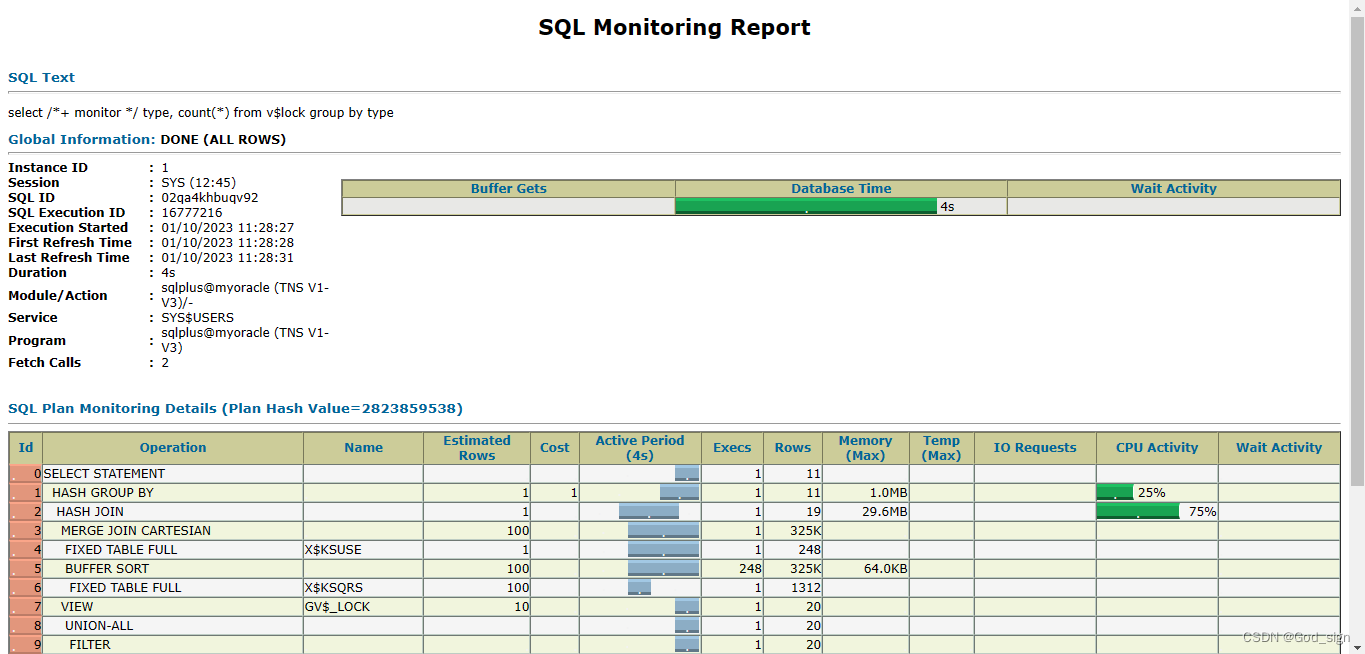This screenshot has height=654, width=1365.
Task: Click the SQL Text section heading
Action: pos(41,77)
